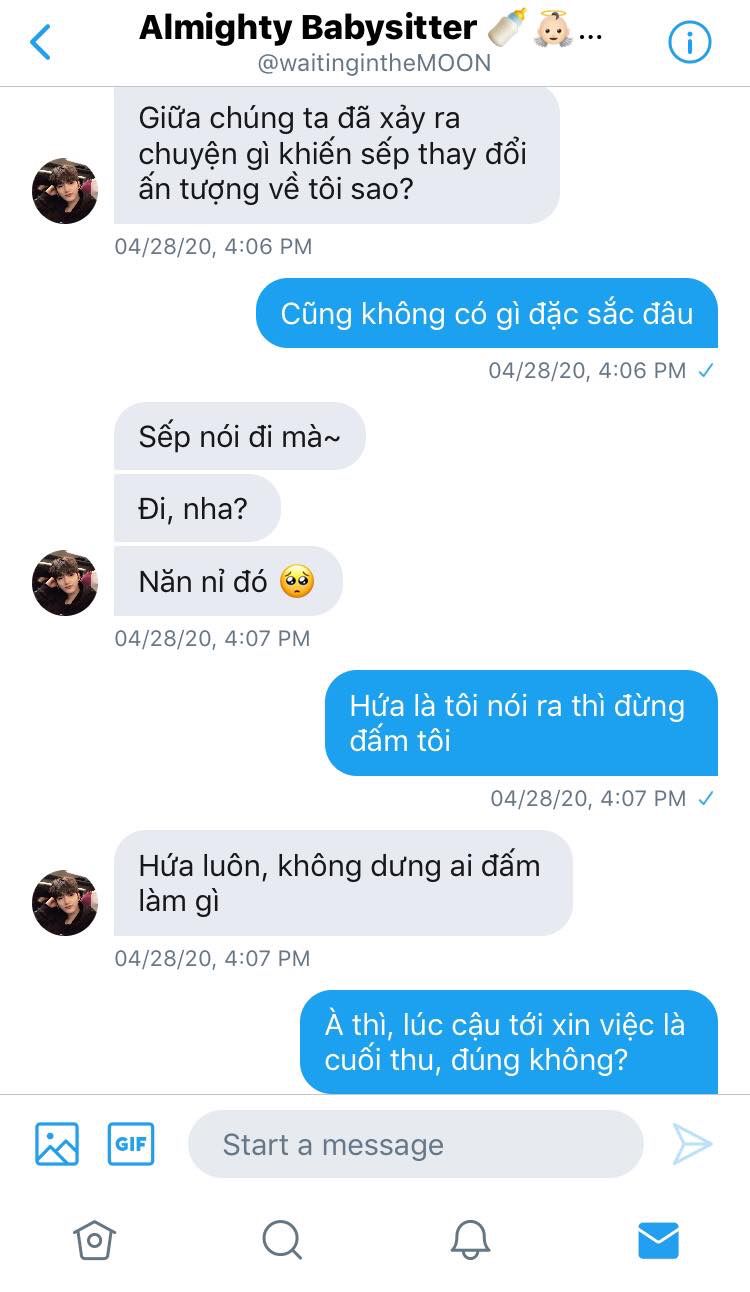The image size is (750, 1292).
Task: Tap avatar next to "Hứa luôn" message
Action: tap(65, 903)
